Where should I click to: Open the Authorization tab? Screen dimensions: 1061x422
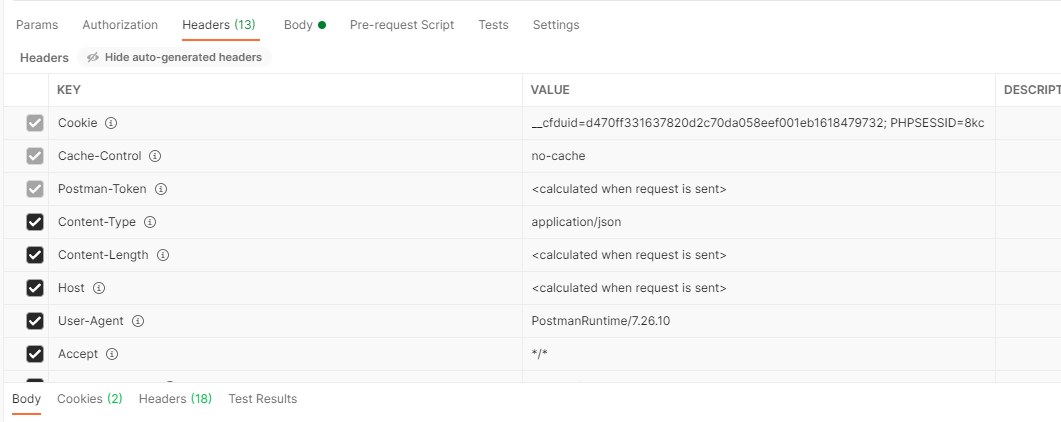[120, 25]
